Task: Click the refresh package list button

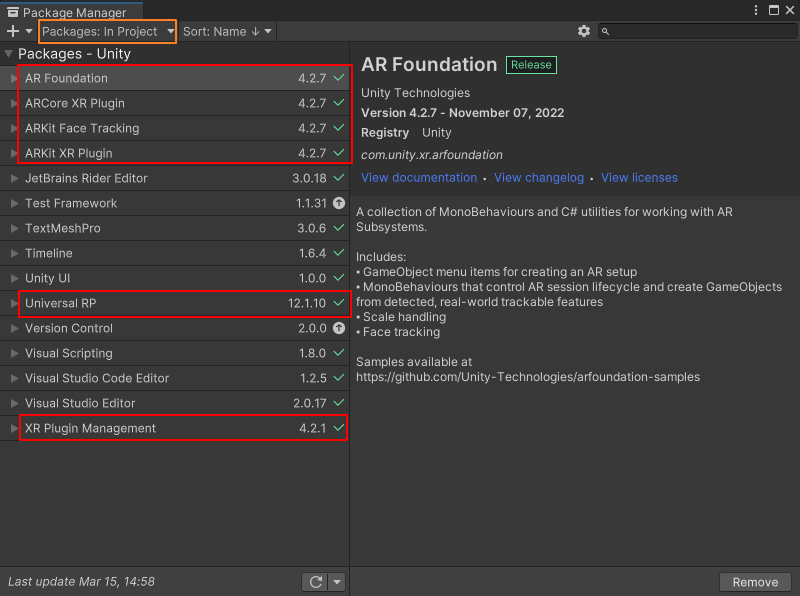Action: 315,582
